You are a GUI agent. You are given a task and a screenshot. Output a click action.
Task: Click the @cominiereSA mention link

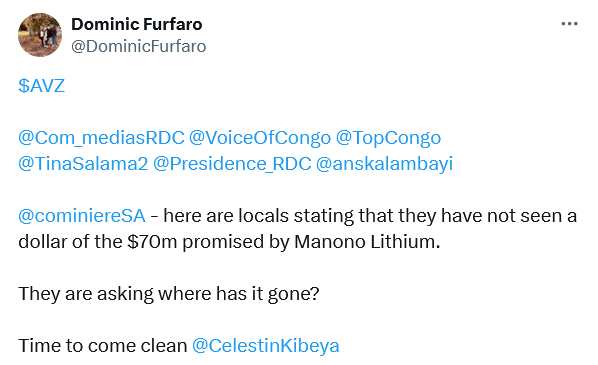(x=82, y=215)
